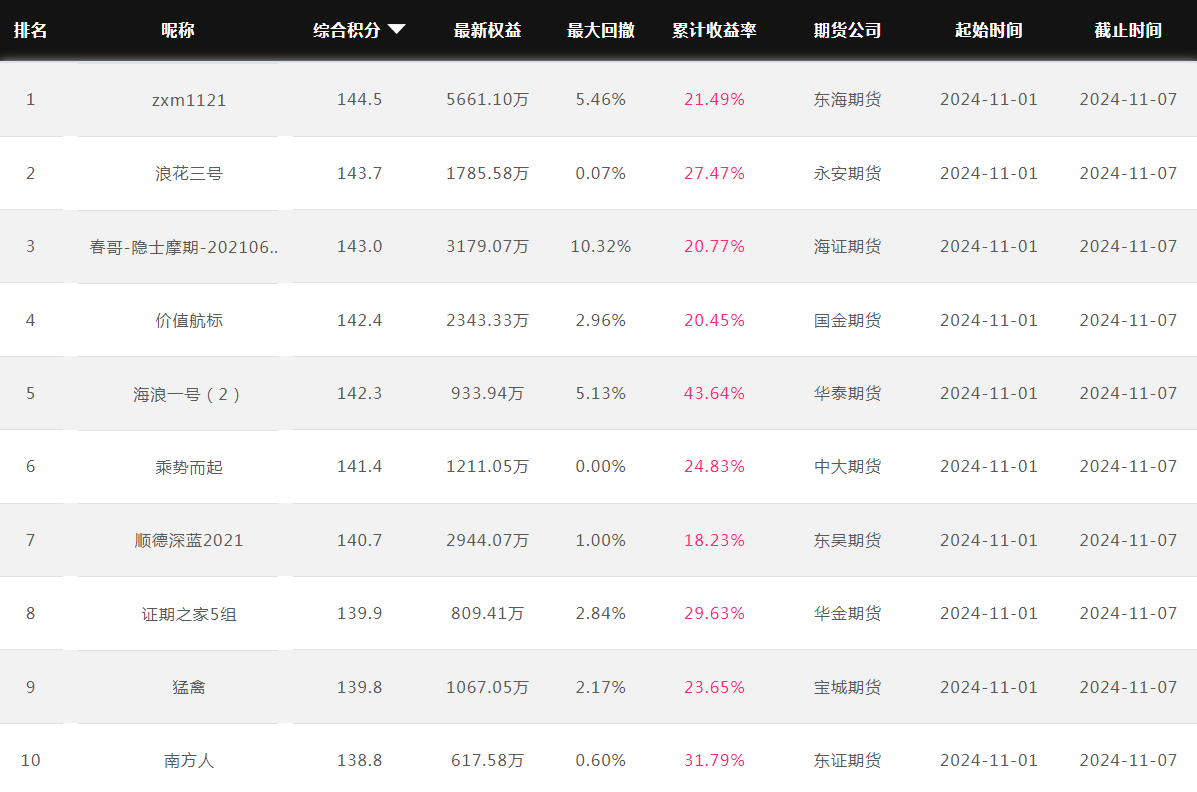Image resolution: width=1197 pixels, height=792 pixels.
Task: Click score value 138.8
Action: pyautogui.click(x=360, y=760)
